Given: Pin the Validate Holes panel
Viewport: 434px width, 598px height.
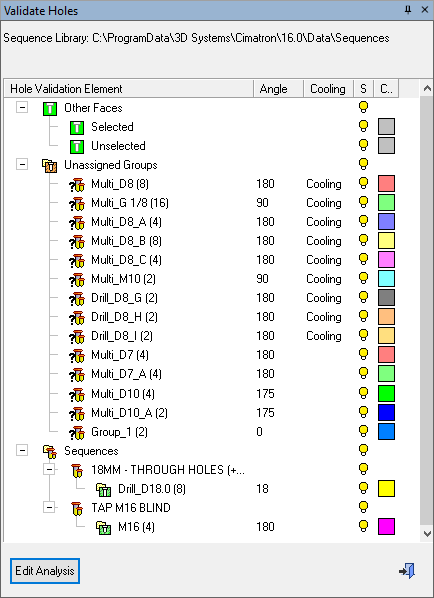Looking at the screenshot, I should (408, 10).
